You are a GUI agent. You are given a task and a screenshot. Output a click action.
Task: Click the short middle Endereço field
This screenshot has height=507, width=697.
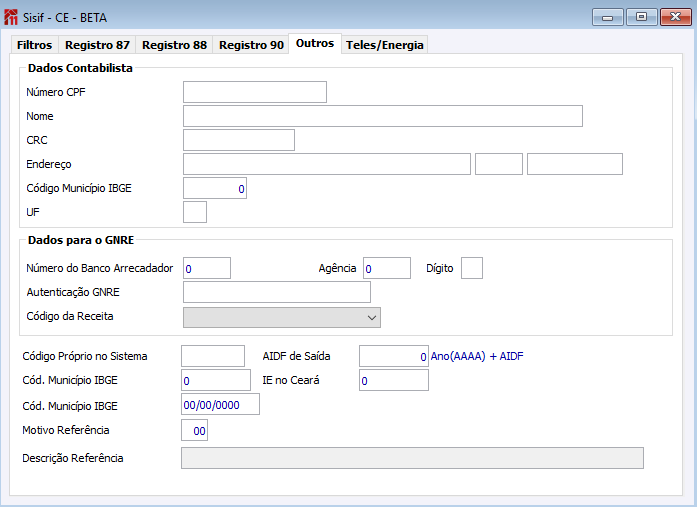(499, 164)
